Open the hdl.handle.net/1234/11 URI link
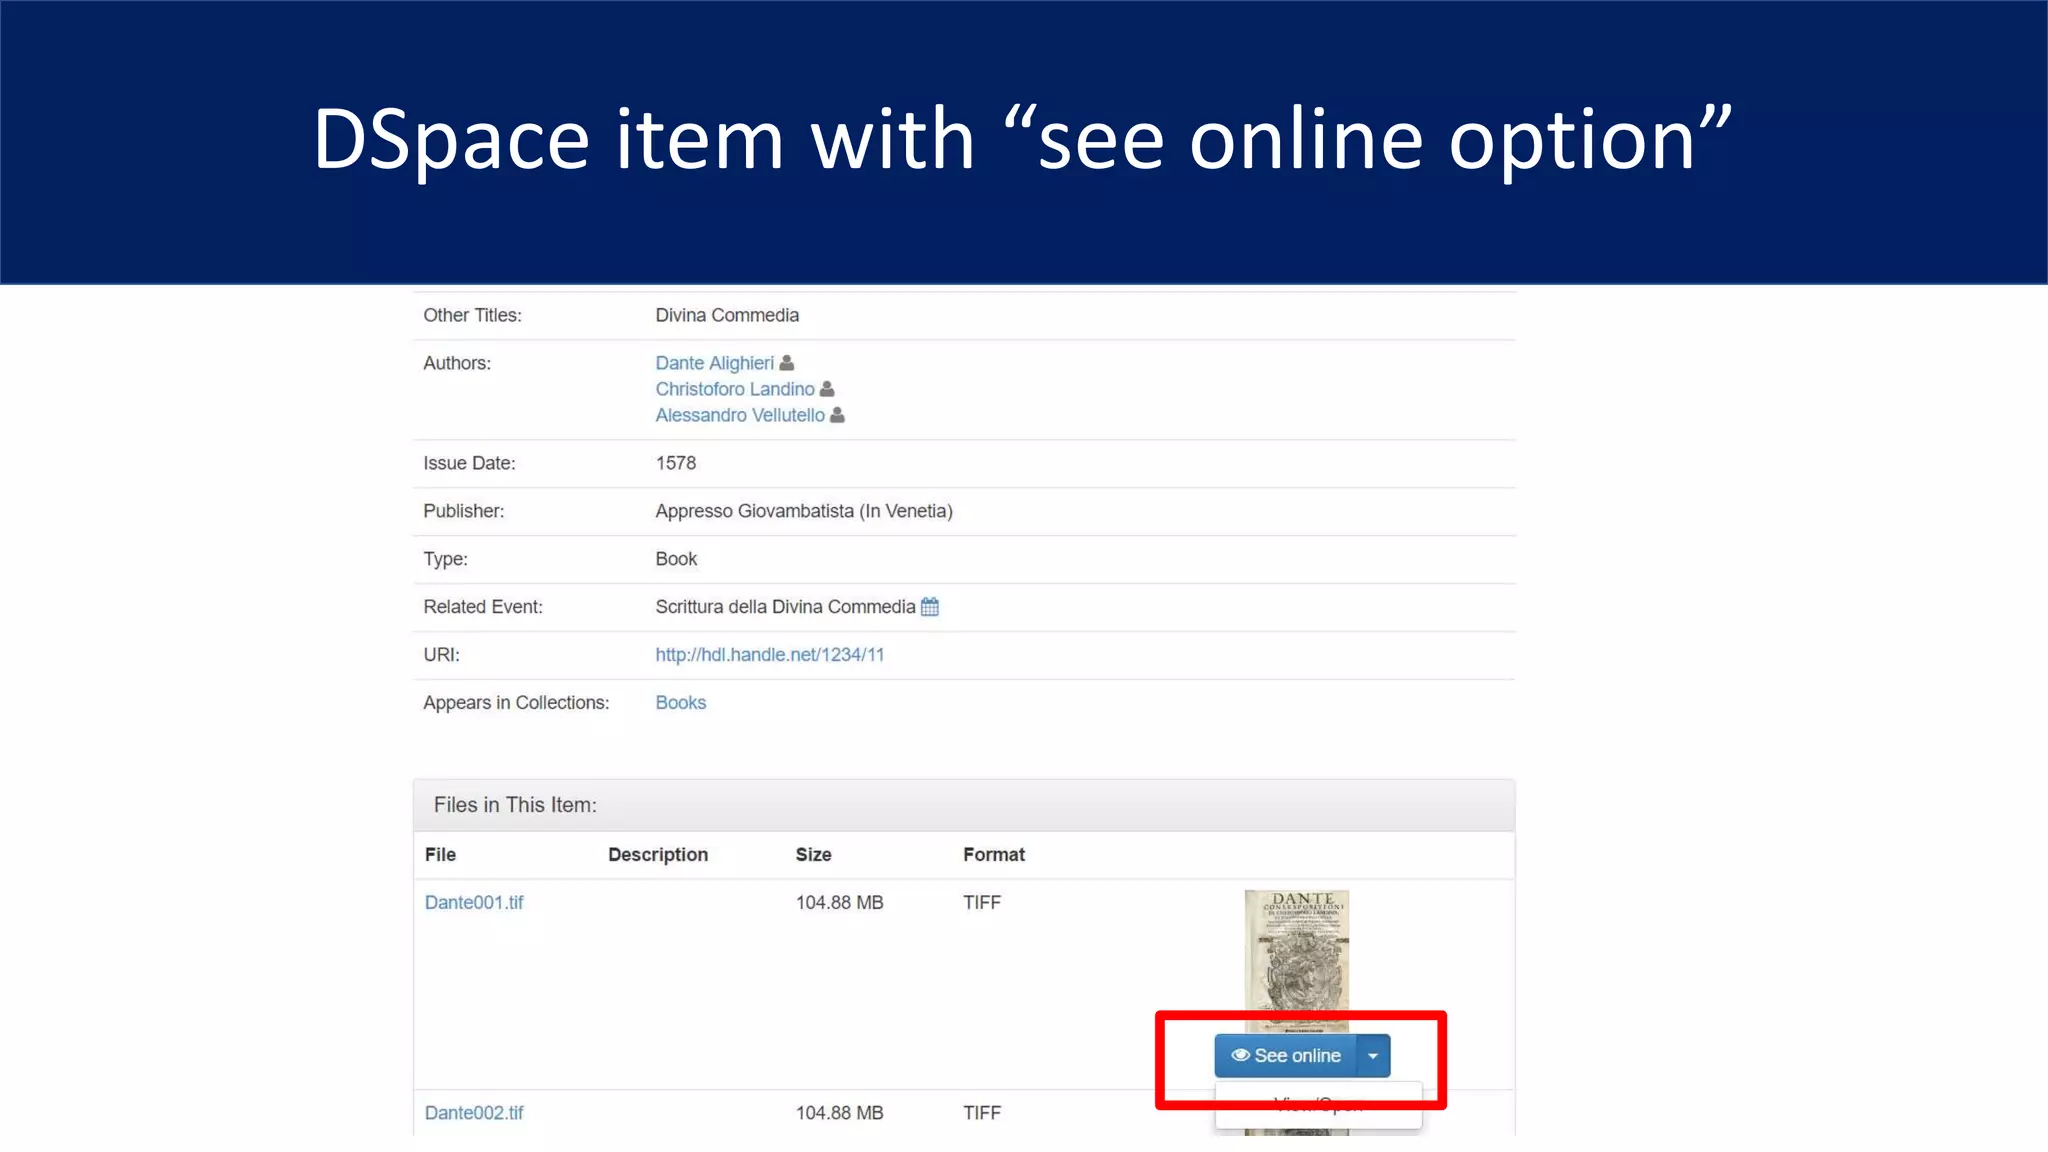 [x=770, y=655]
